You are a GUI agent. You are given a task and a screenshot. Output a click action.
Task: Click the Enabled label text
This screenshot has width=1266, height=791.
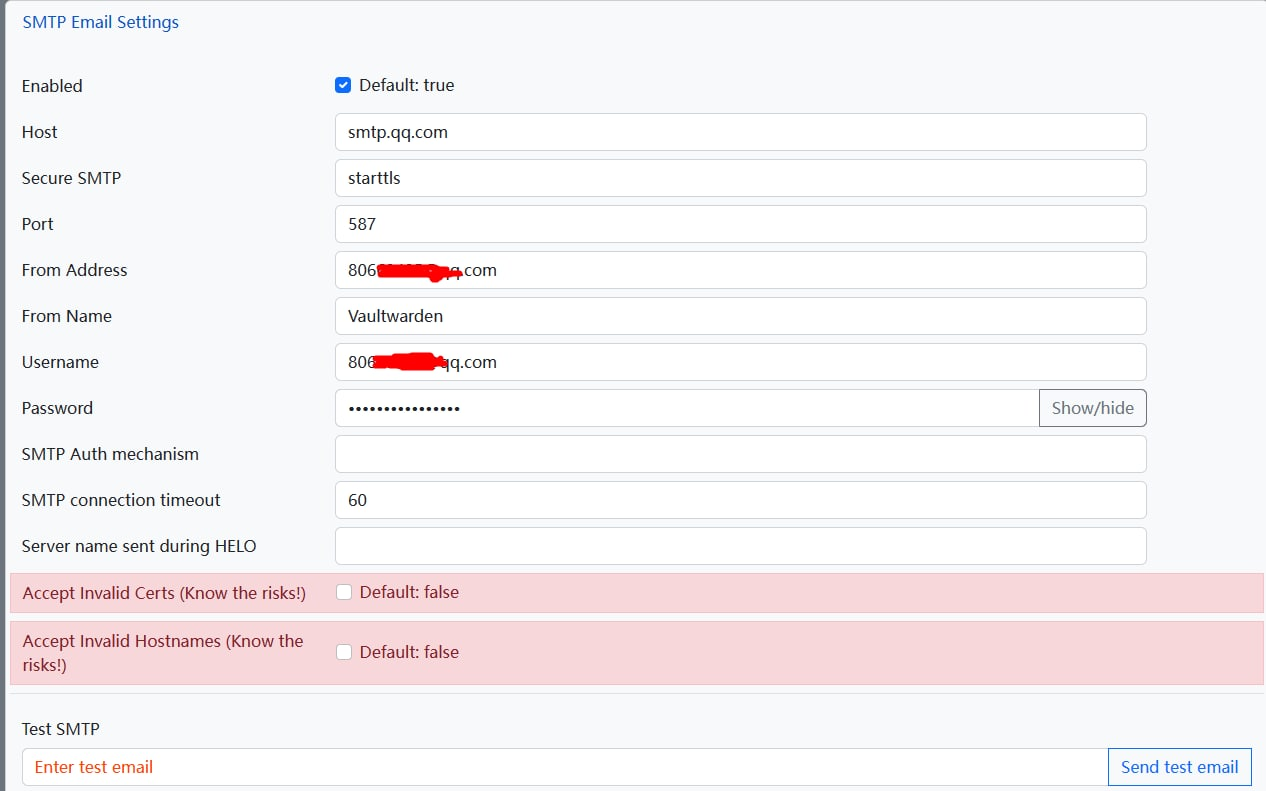point(52,86)
